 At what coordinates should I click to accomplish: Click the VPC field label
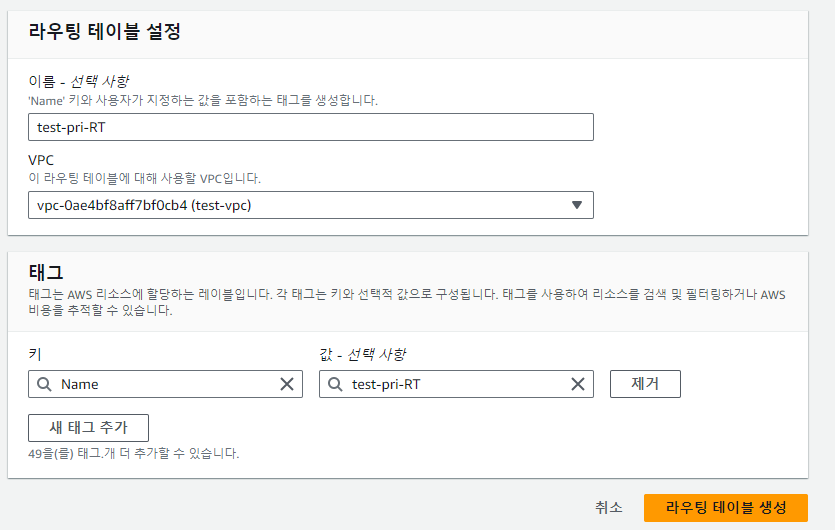coord(41,160)
